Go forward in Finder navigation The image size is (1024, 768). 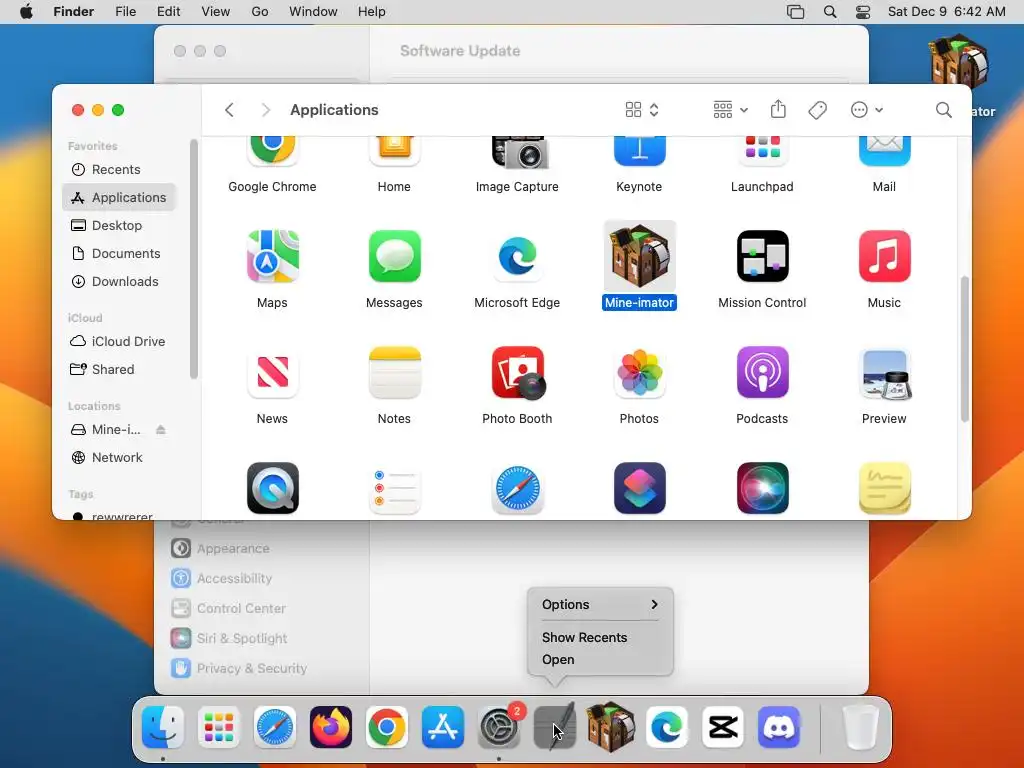pyautogui.click(x=265, y=110)
